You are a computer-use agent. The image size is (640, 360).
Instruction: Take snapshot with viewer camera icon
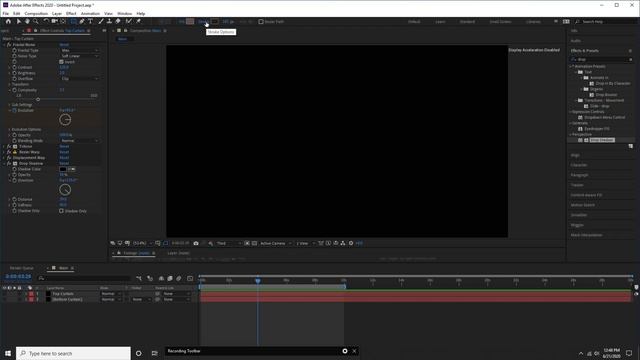click(x=196, y=243)
